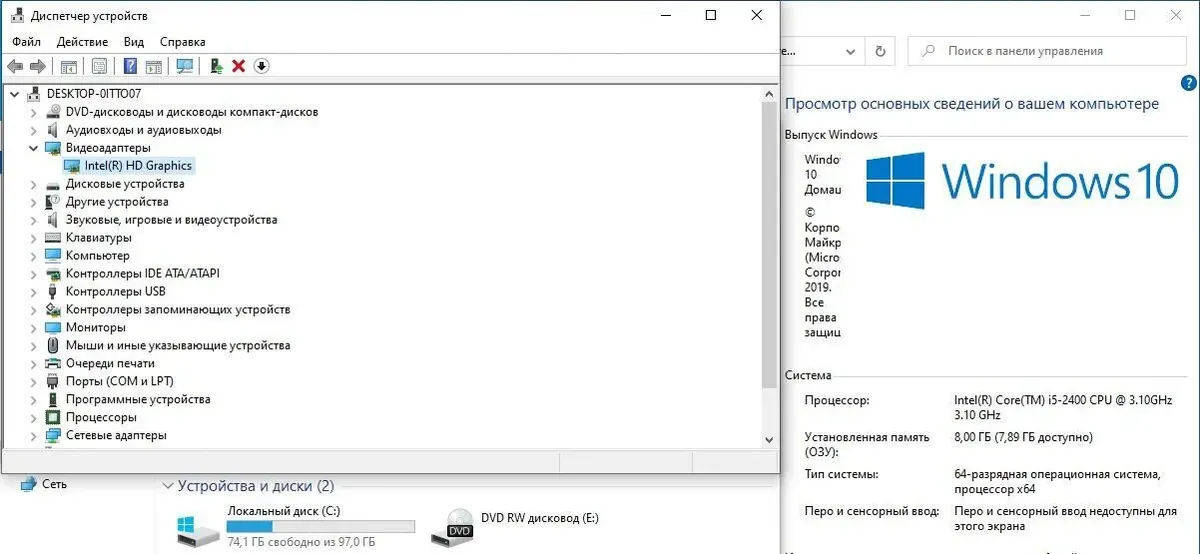
Task: Click the red X Uninstall device icon
Action: coord(238,66)
